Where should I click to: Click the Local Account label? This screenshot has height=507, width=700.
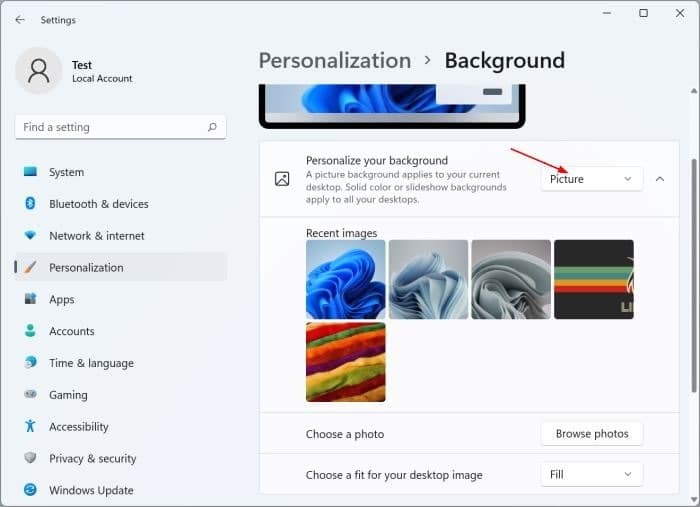102,79
